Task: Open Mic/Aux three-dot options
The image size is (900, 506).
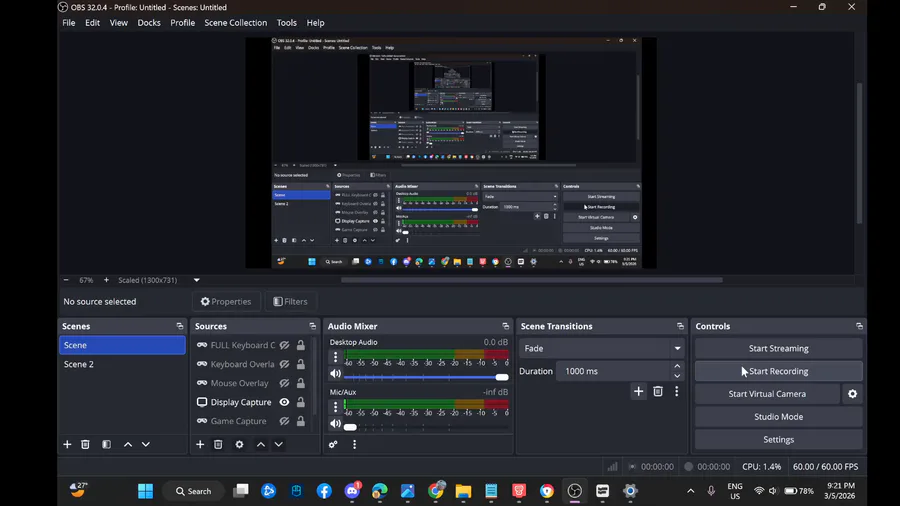Action: pos(336,407)
